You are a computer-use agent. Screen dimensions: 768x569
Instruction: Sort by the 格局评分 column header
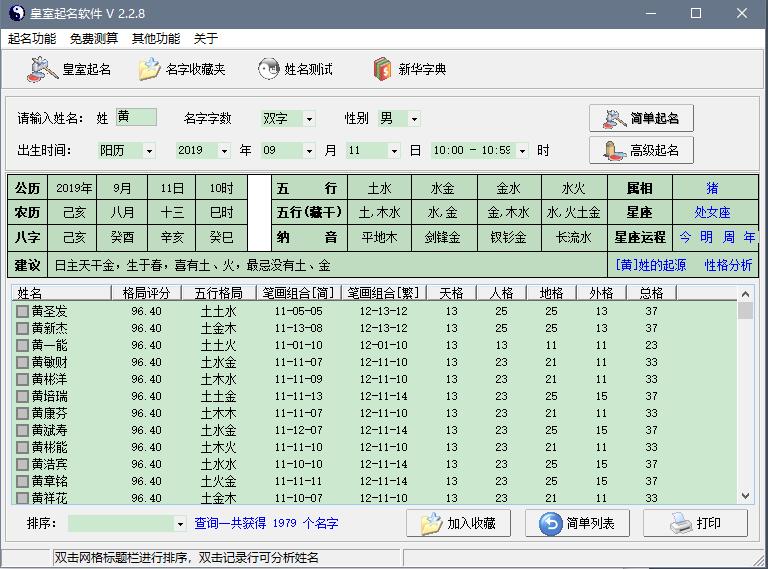tap(146, 293)
